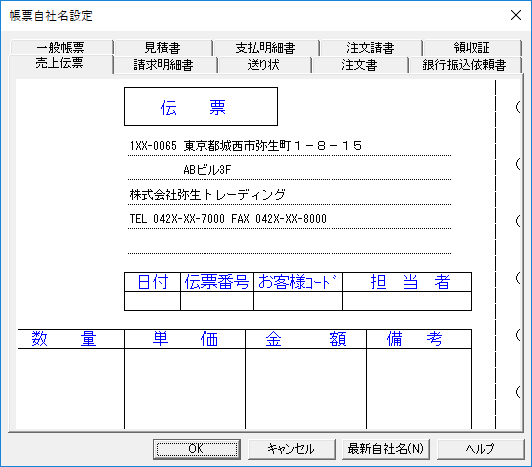Click the 数量 column header

click(x=71, y=339)
